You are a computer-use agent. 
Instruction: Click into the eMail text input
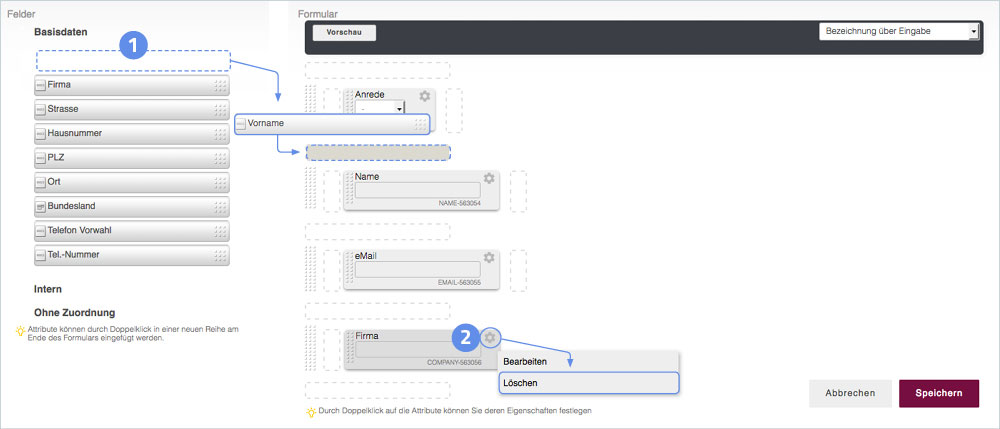pyautogui.click(x=417, y=269)
